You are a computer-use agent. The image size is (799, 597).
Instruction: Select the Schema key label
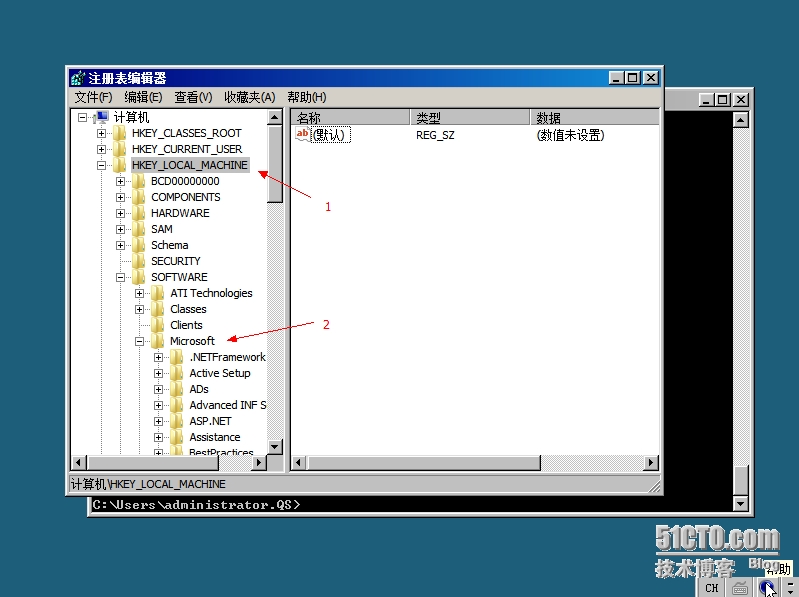pyautogui.click(x=170, y=245)
